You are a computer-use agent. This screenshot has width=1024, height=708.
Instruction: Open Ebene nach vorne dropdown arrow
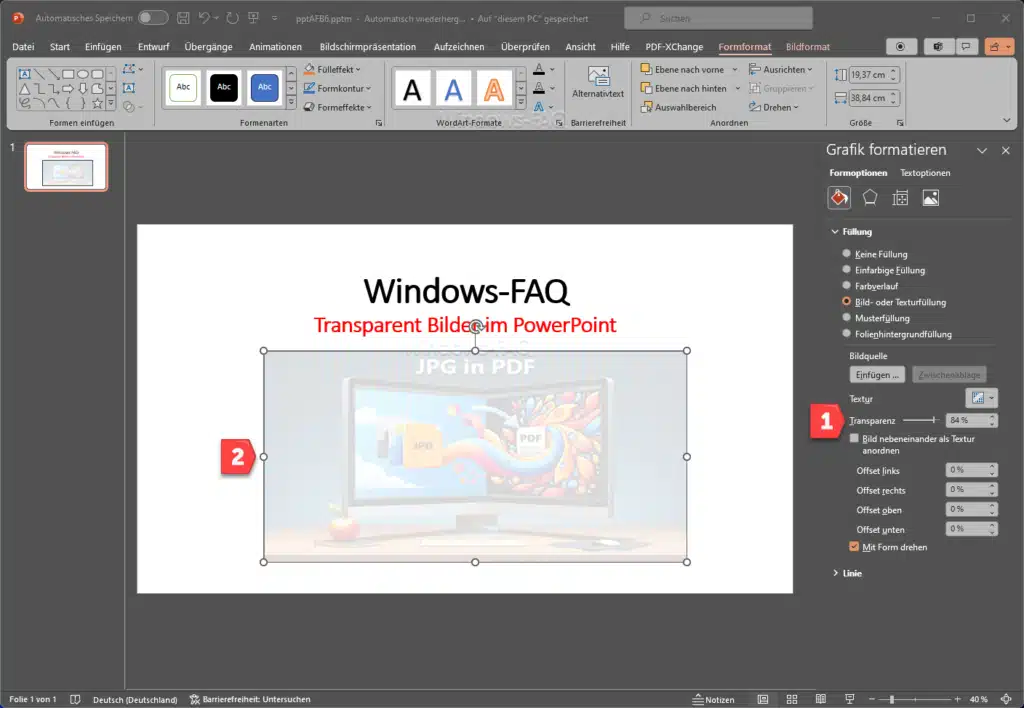735,69
